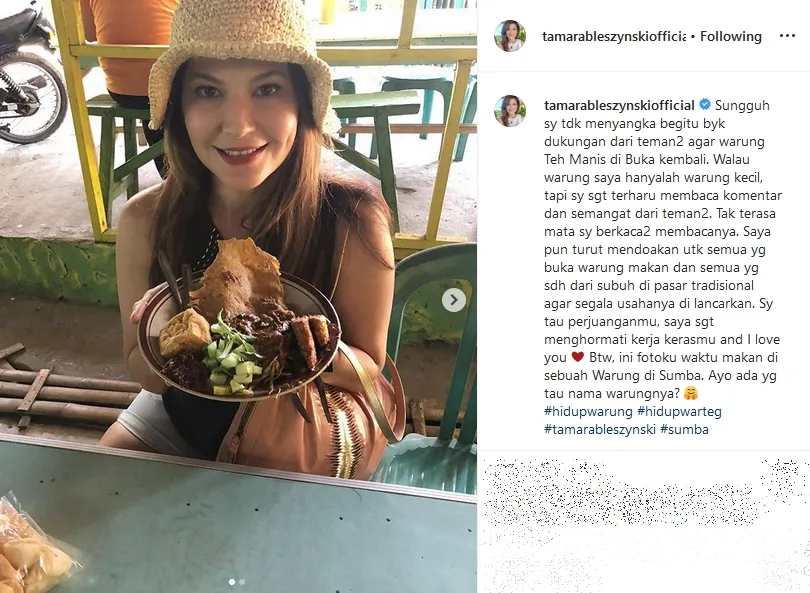Image resolution: width=810 pixels, height=593 pixels.
Task: Open the three-dot more options menu
Action: 787,36
